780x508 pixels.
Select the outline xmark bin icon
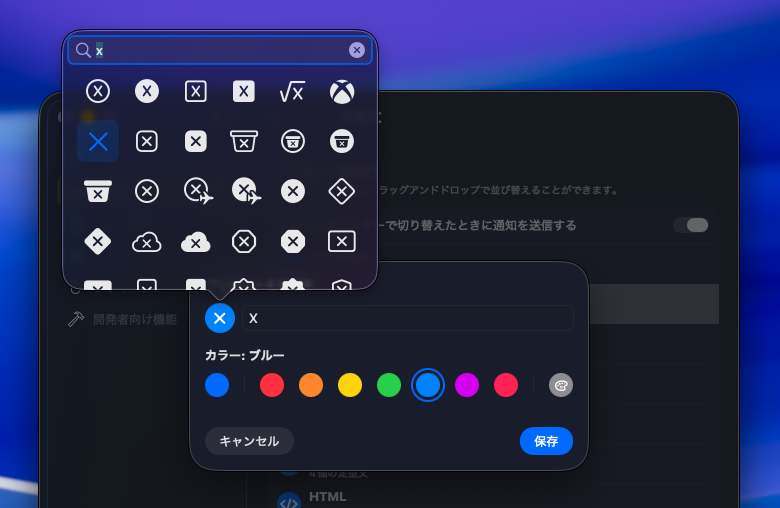click(x=244, y=142)
